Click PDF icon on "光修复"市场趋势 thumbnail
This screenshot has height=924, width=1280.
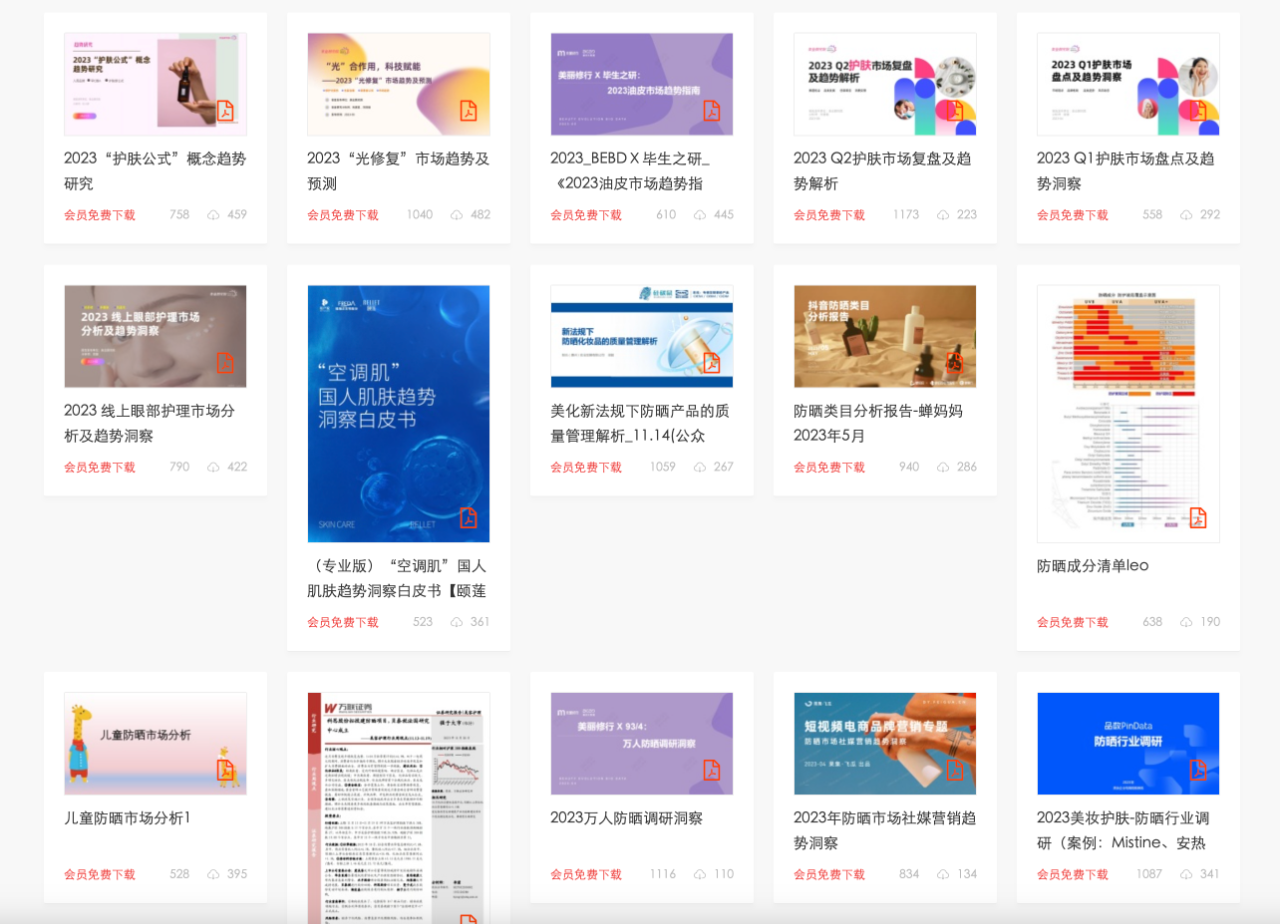(469, 111)
